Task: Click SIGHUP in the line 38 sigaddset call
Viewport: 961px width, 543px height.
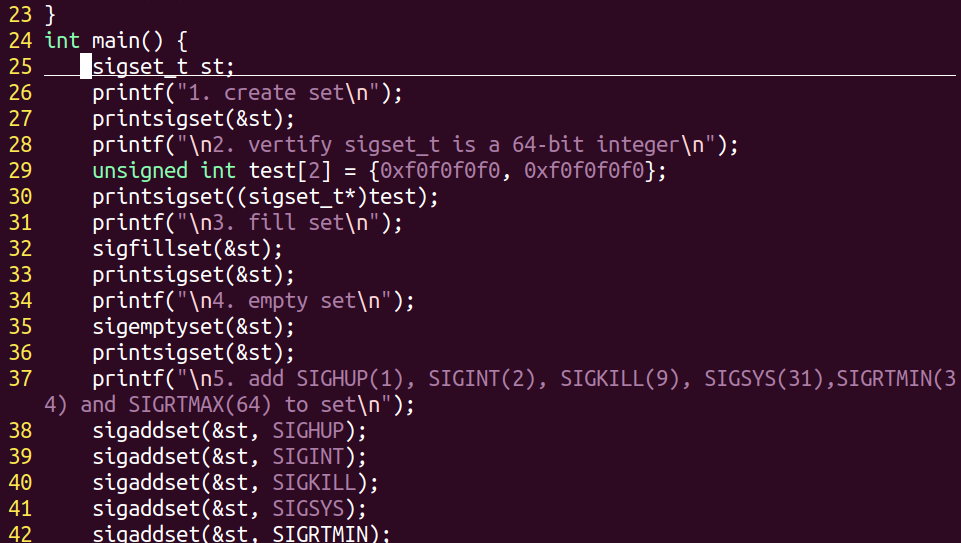Action: (308, 431)
